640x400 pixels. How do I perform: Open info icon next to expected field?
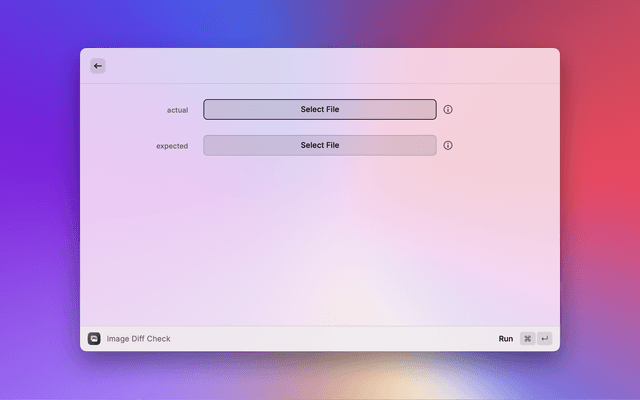(448, 145)
